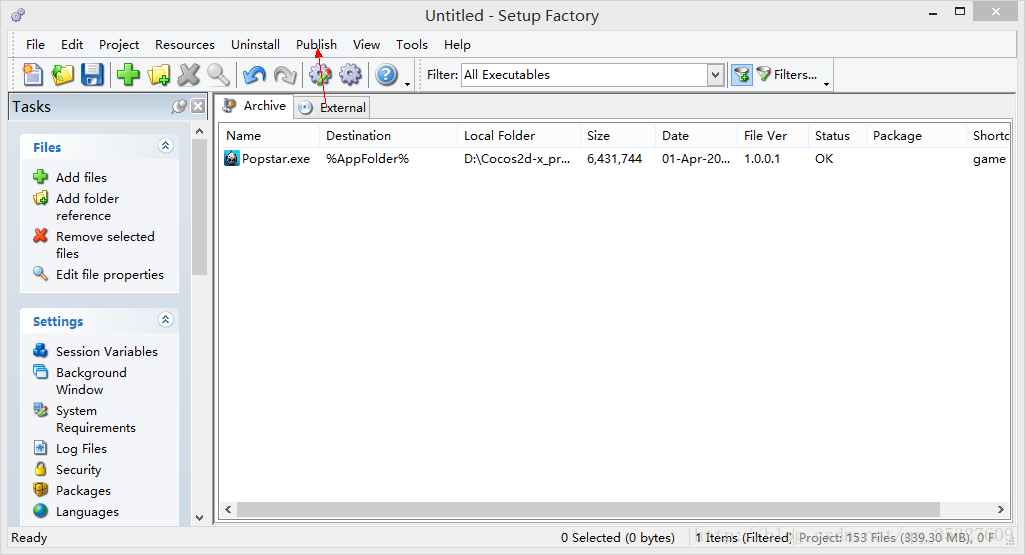This screenshot has width=1025, height=555.
Task: Sort by the Date column header
Action: click(696, 135)
